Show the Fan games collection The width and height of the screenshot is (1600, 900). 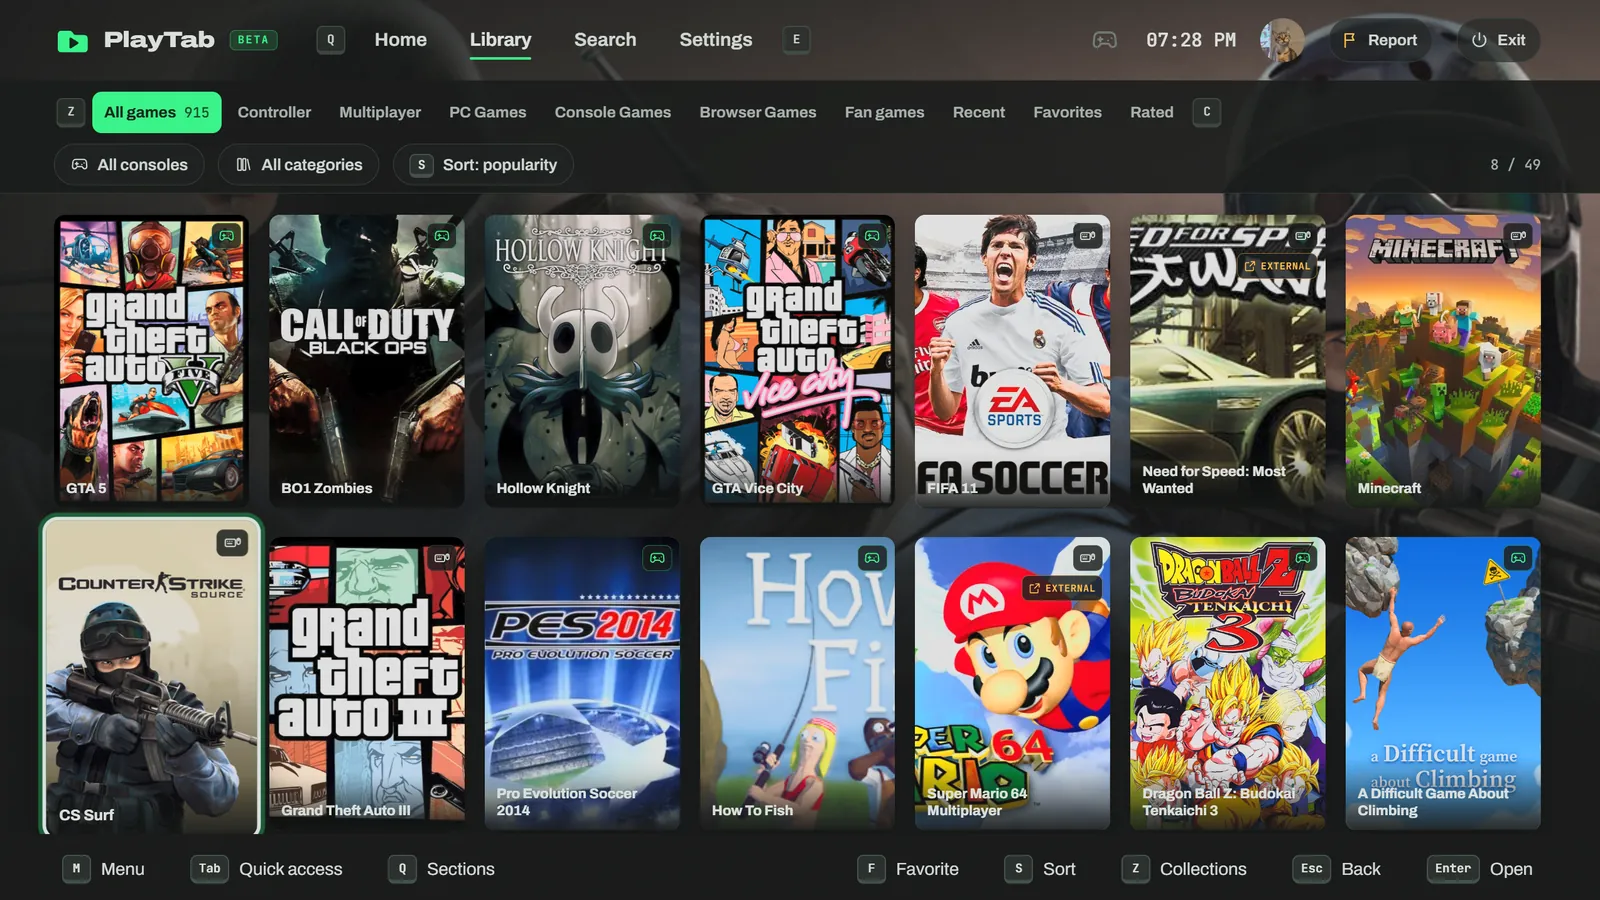tap(885, 112)
